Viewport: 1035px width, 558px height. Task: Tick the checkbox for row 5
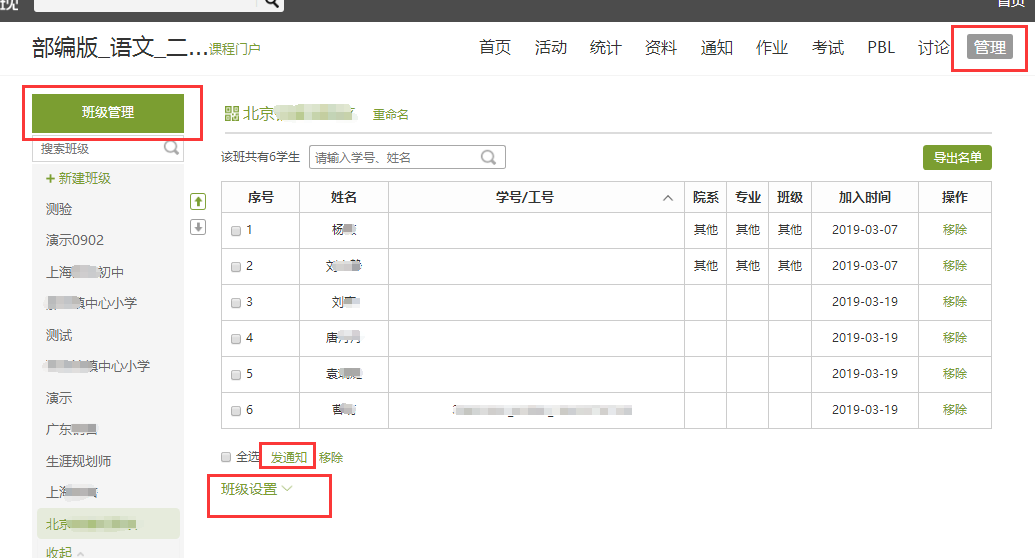(236, 375)
